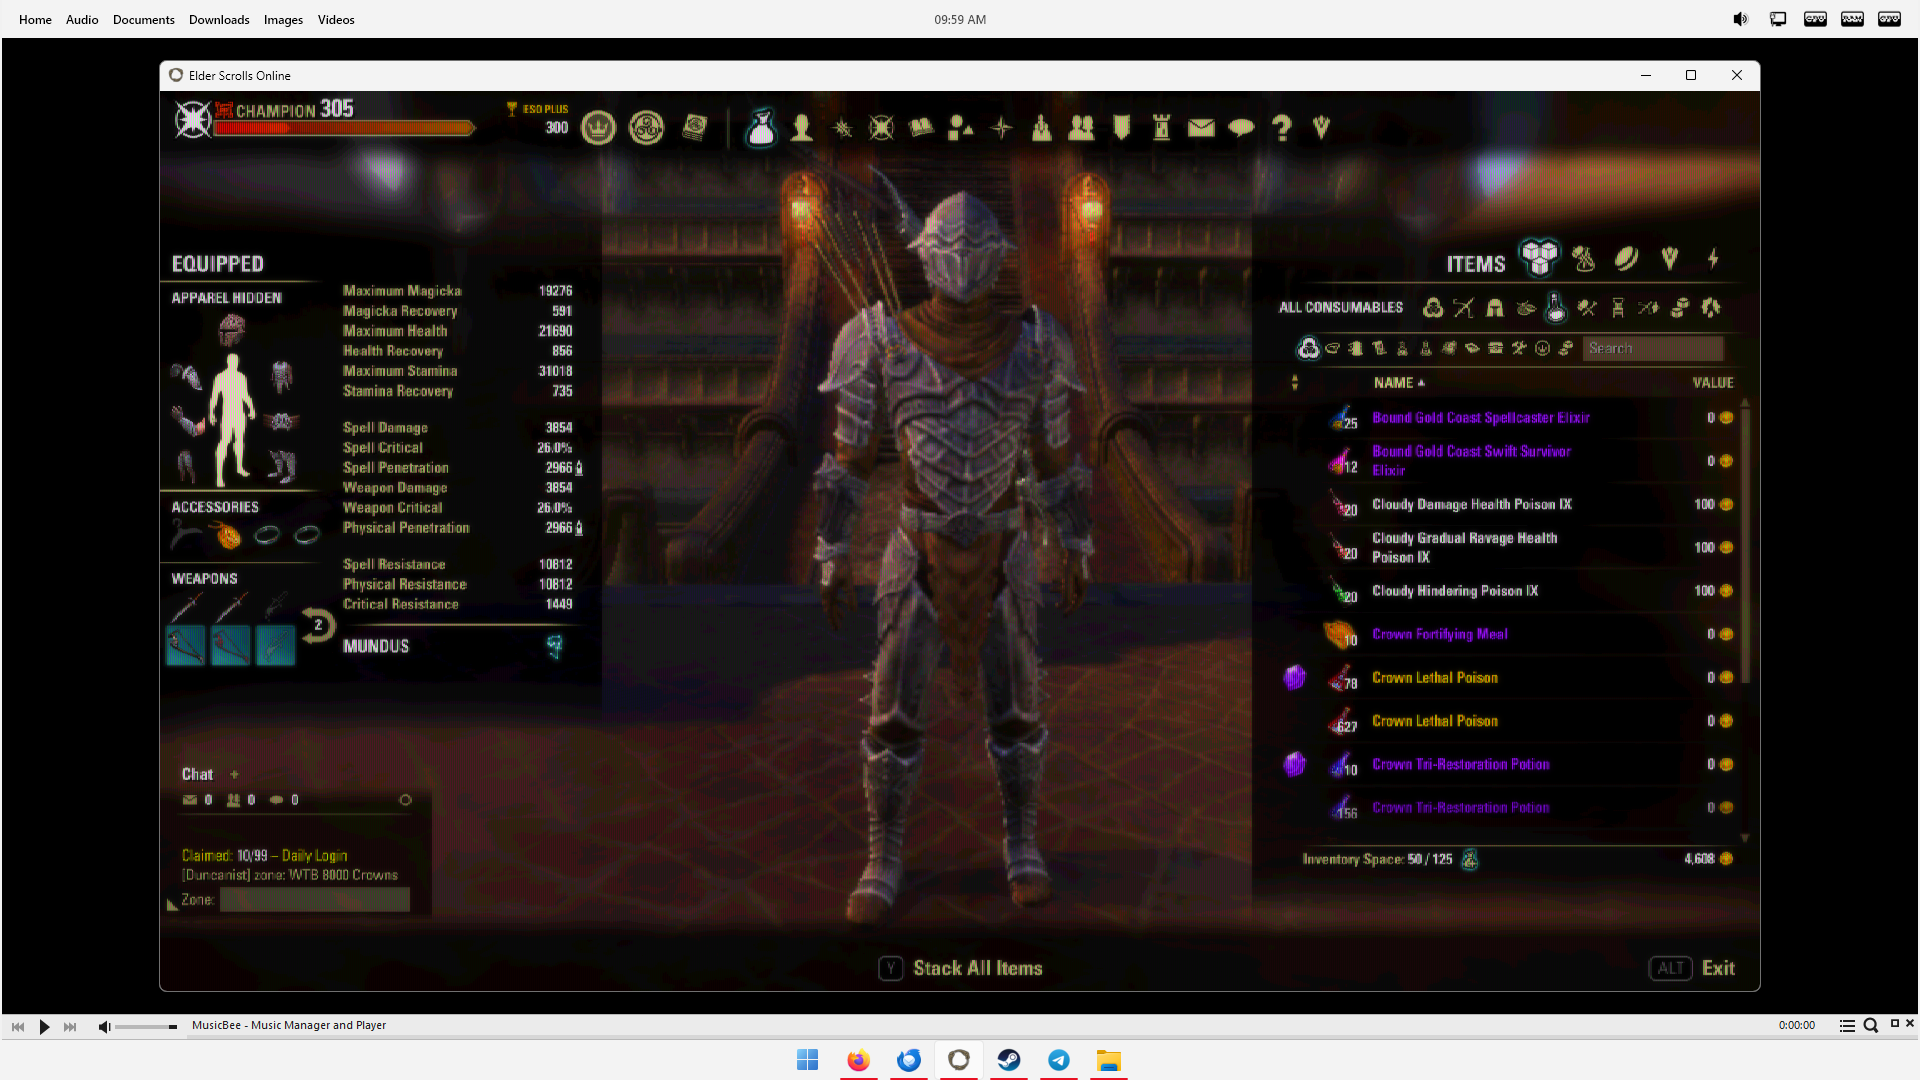The image size is (1920, 1080).
Task: Select the Armor helmet filter icon
Action: 1495,308
